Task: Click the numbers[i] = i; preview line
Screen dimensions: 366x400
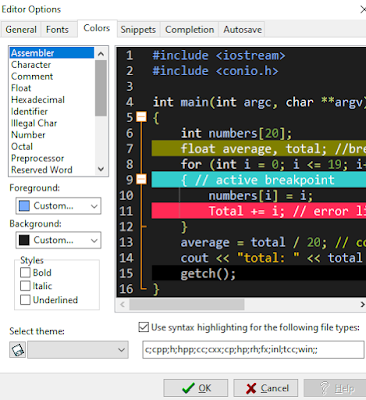Action: click(260, 196)
